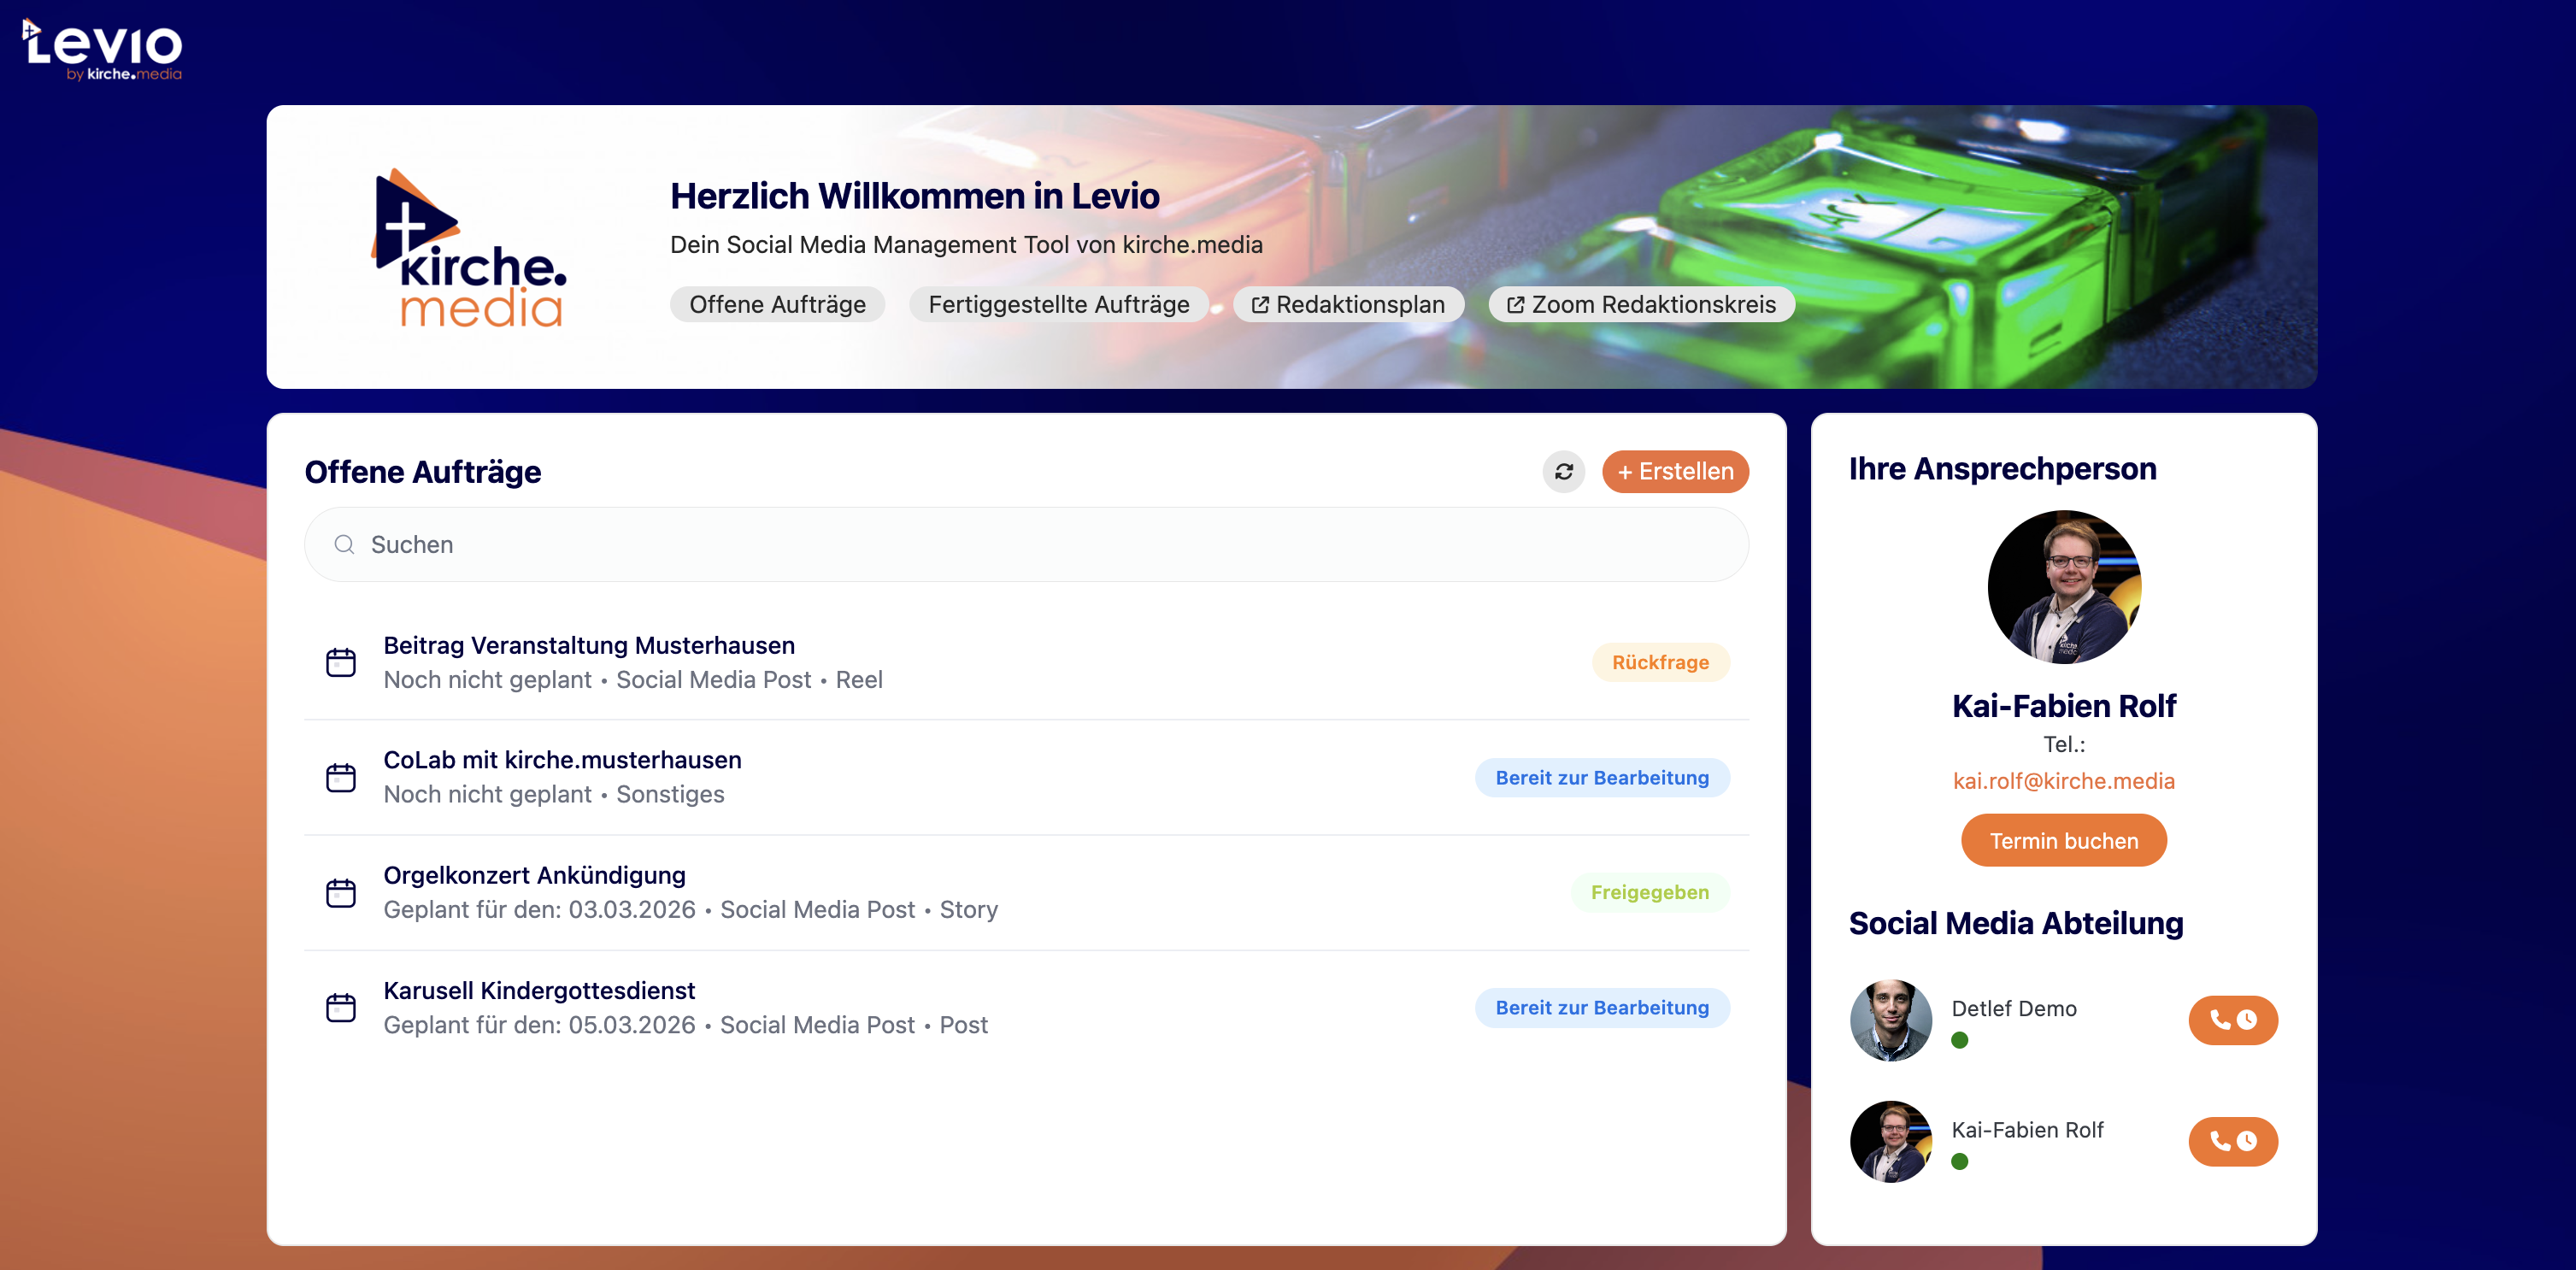Focus the Suchen search field
Viewport: 2576px width, 1270px height.
pyautogui.click(x=1026, y=544)
